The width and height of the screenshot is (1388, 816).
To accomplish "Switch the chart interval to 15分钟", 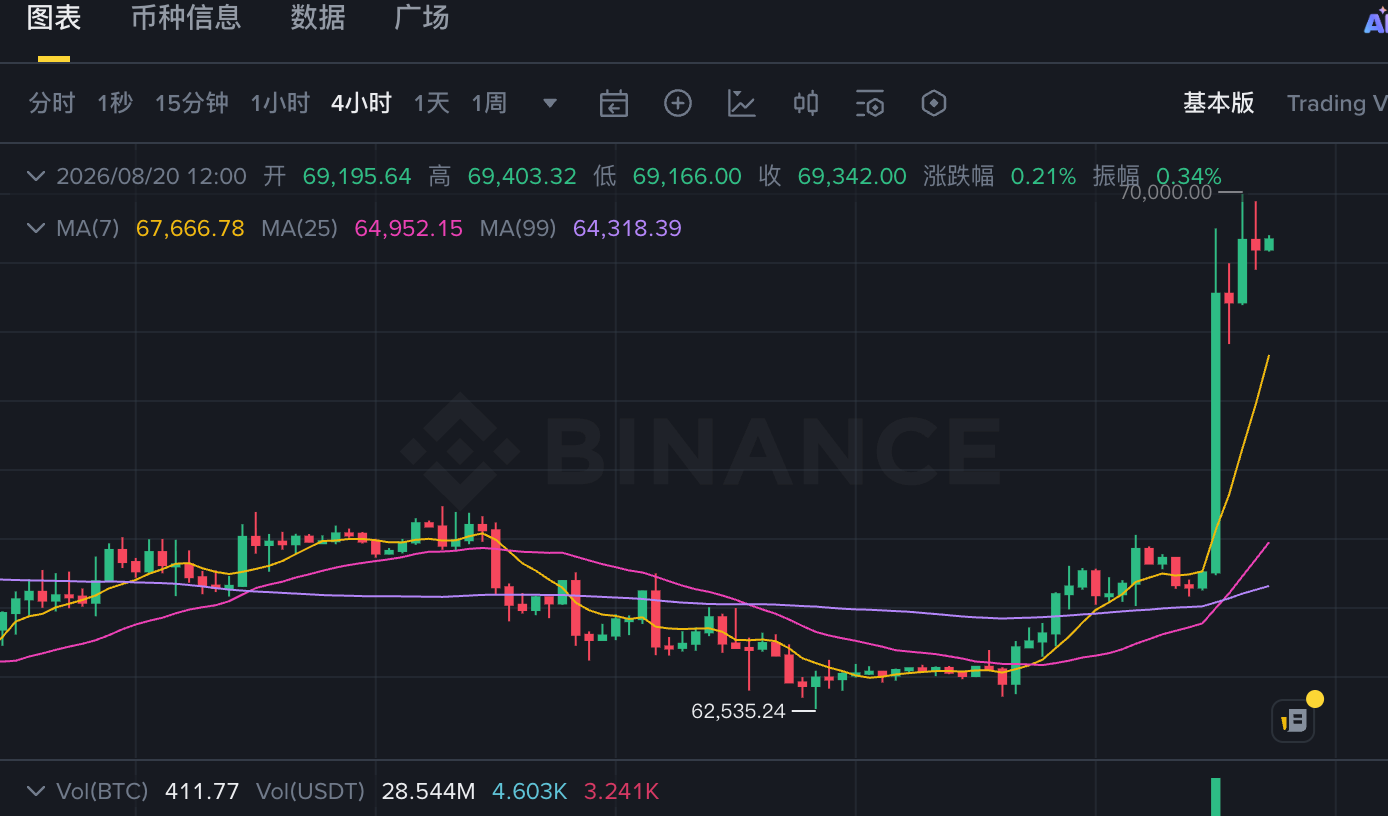I will [192, 103].
